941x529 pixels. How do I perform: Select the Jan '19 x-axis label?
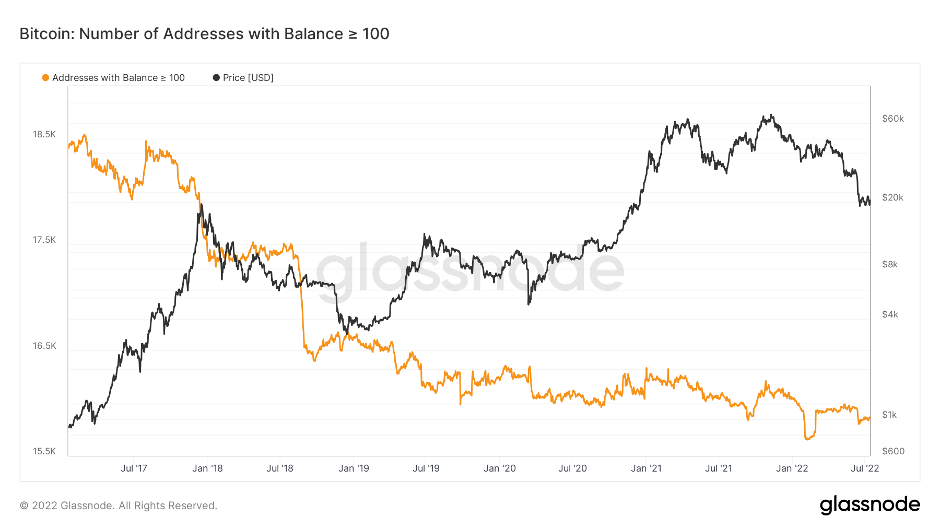pyautogui.click(x=354, y=467)
